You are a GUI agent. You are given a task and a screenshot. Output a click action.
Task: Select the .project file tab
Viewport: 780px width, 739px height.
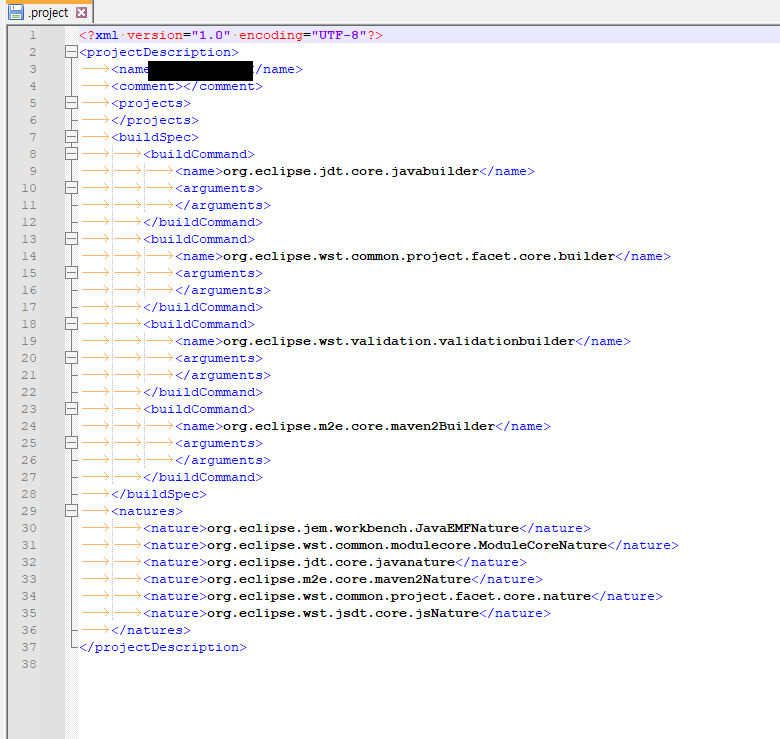[49, 12]
